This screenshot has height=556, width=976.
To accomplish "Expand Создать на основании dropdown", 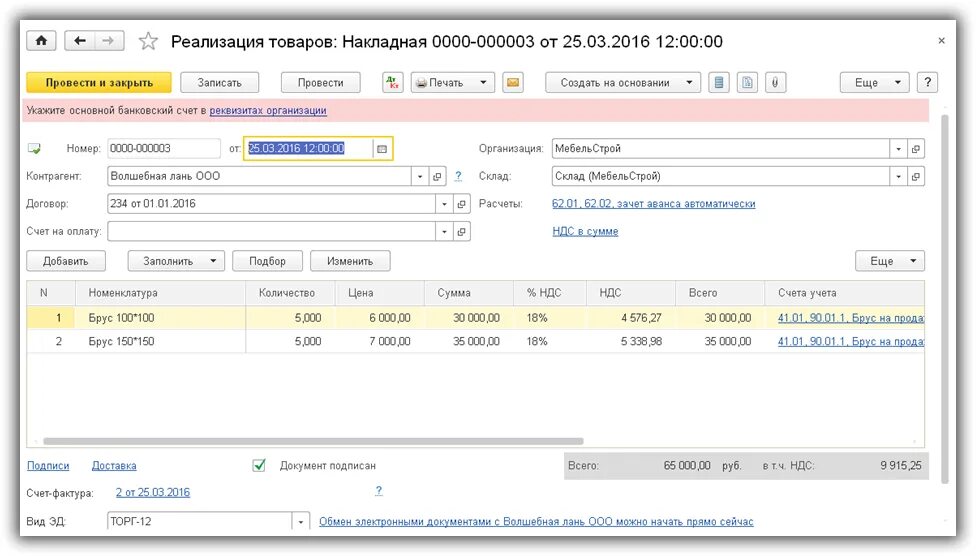I will click(622, 83).
